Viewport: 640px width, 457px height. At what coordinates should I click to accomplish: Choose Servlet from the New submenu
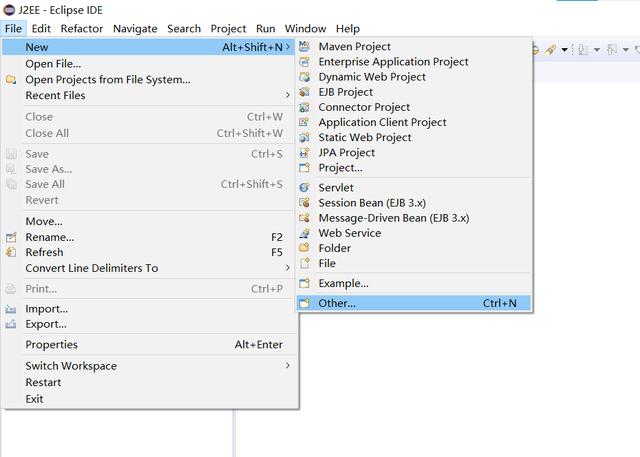[414, 187]
